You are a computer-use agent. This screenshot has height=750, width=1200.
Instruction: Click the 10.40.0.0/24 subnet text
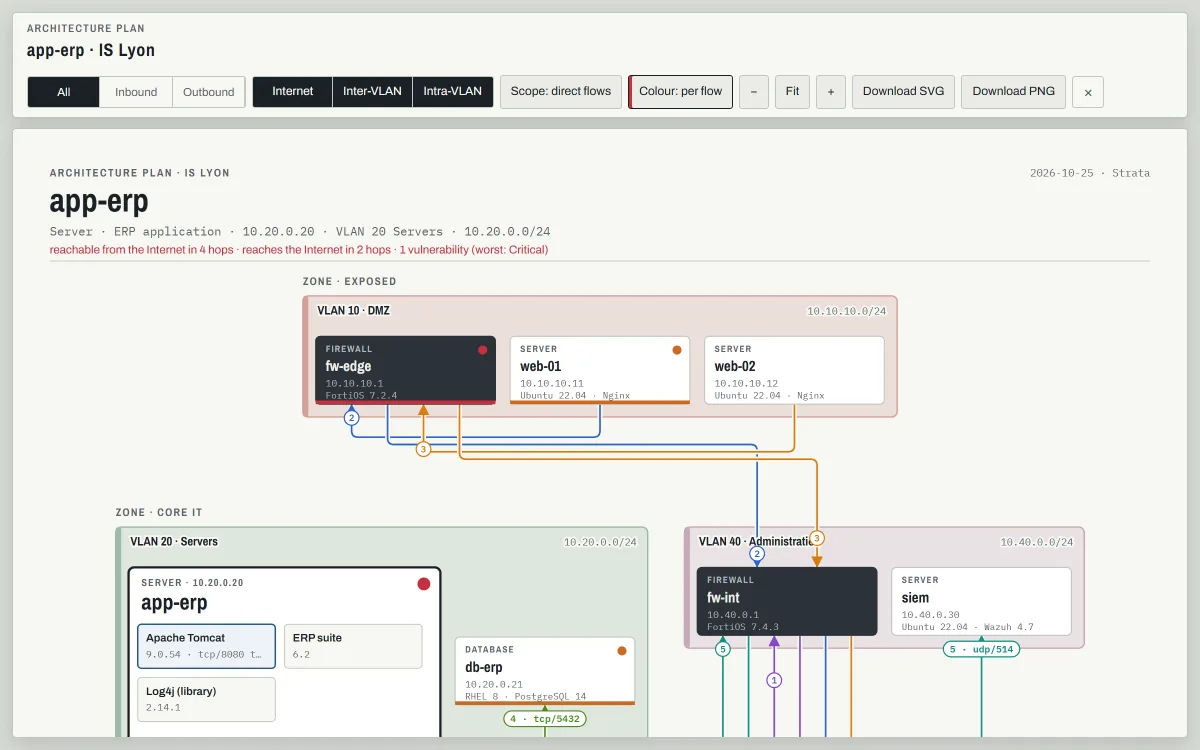click(x=1036, y=543)
